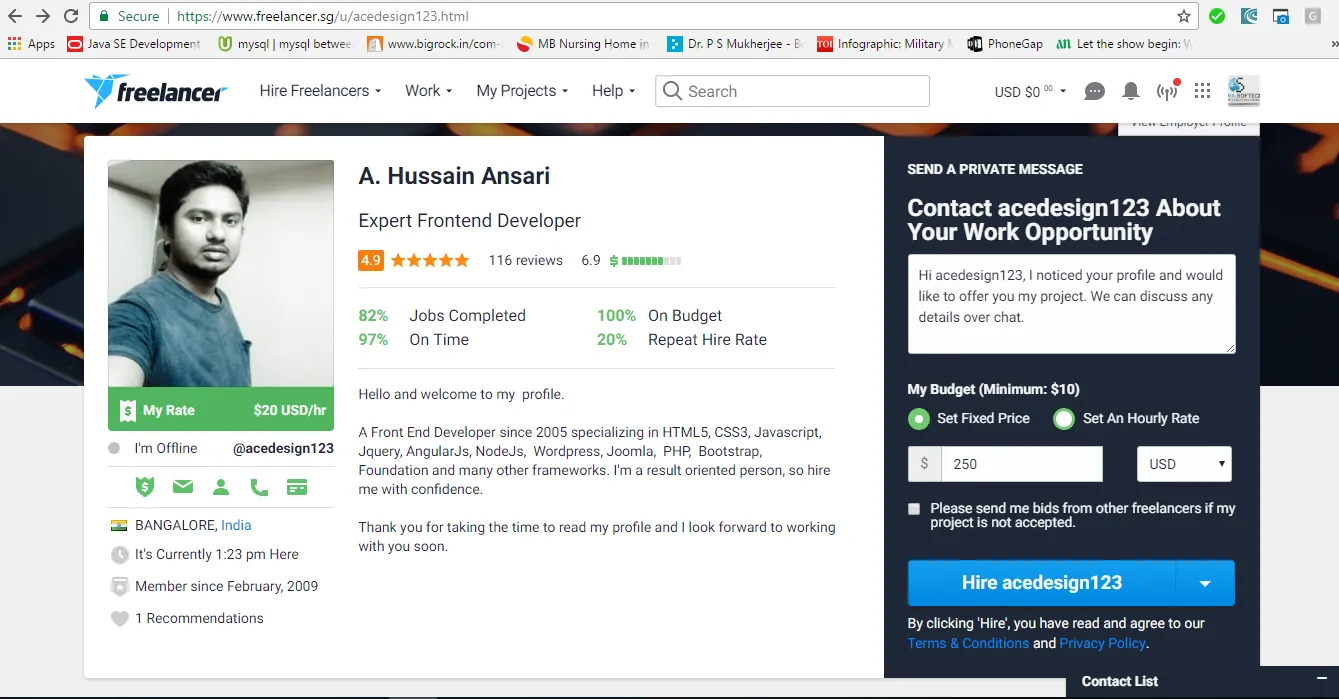1339x699 pixels.
Task: Click the email verified envelope icon
Action: coord(182,487)
